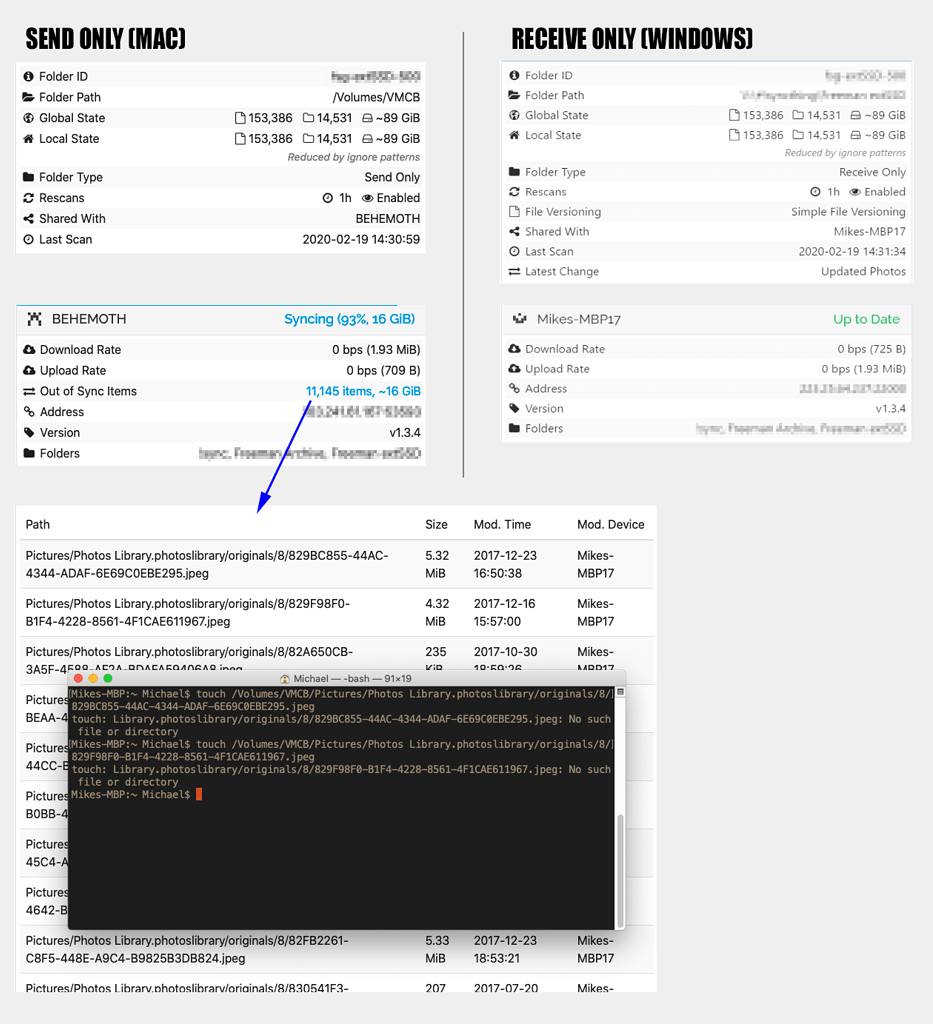Click the Size column header

pos(436,524)
